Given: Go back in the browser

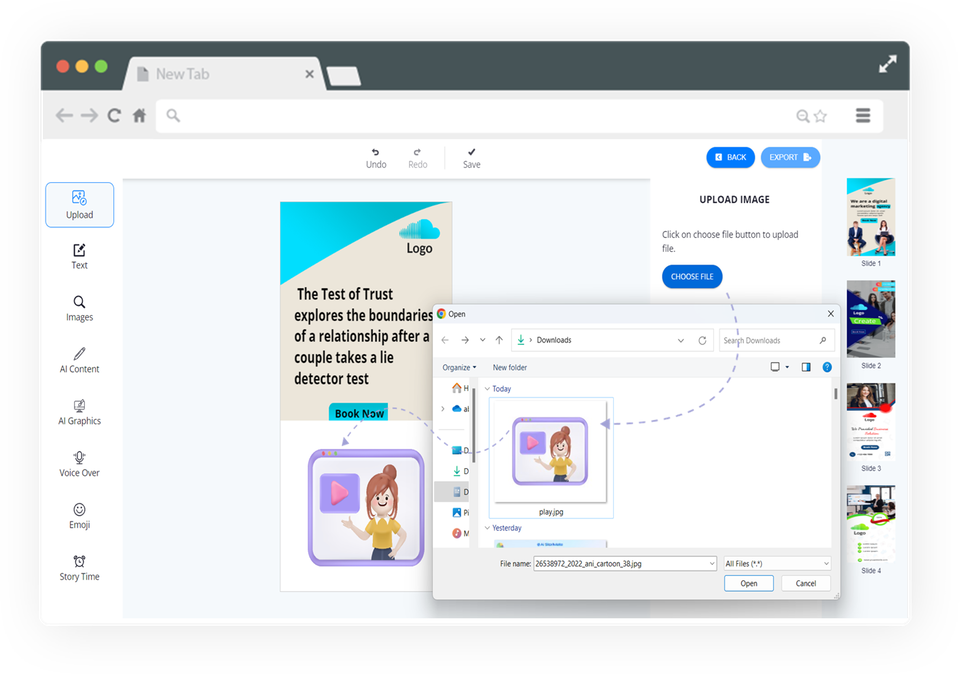Looking at the screenshot, I should 64,115.
